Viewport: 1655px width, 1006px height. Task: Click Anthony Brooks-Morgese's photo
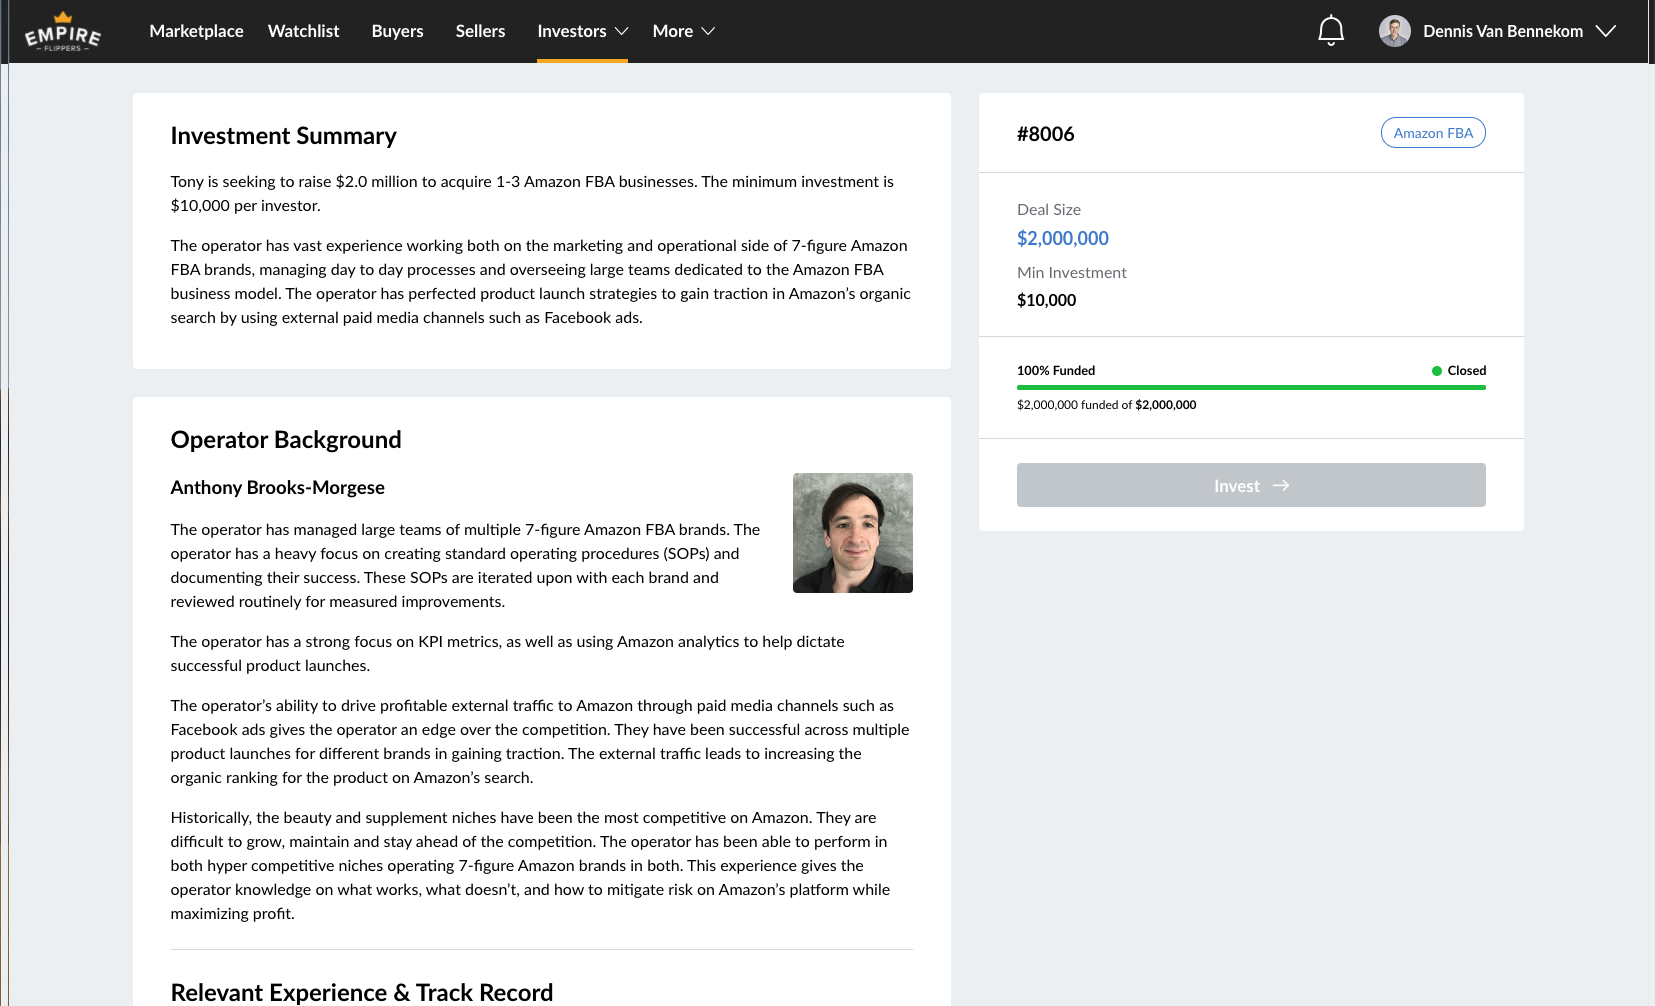(853, 533)
